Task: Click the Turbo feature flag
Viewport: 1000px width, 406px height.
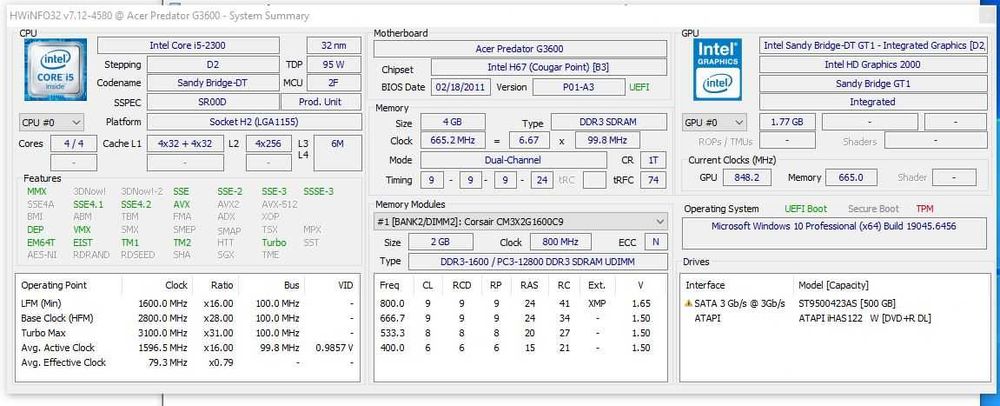Action: [274, 243]
